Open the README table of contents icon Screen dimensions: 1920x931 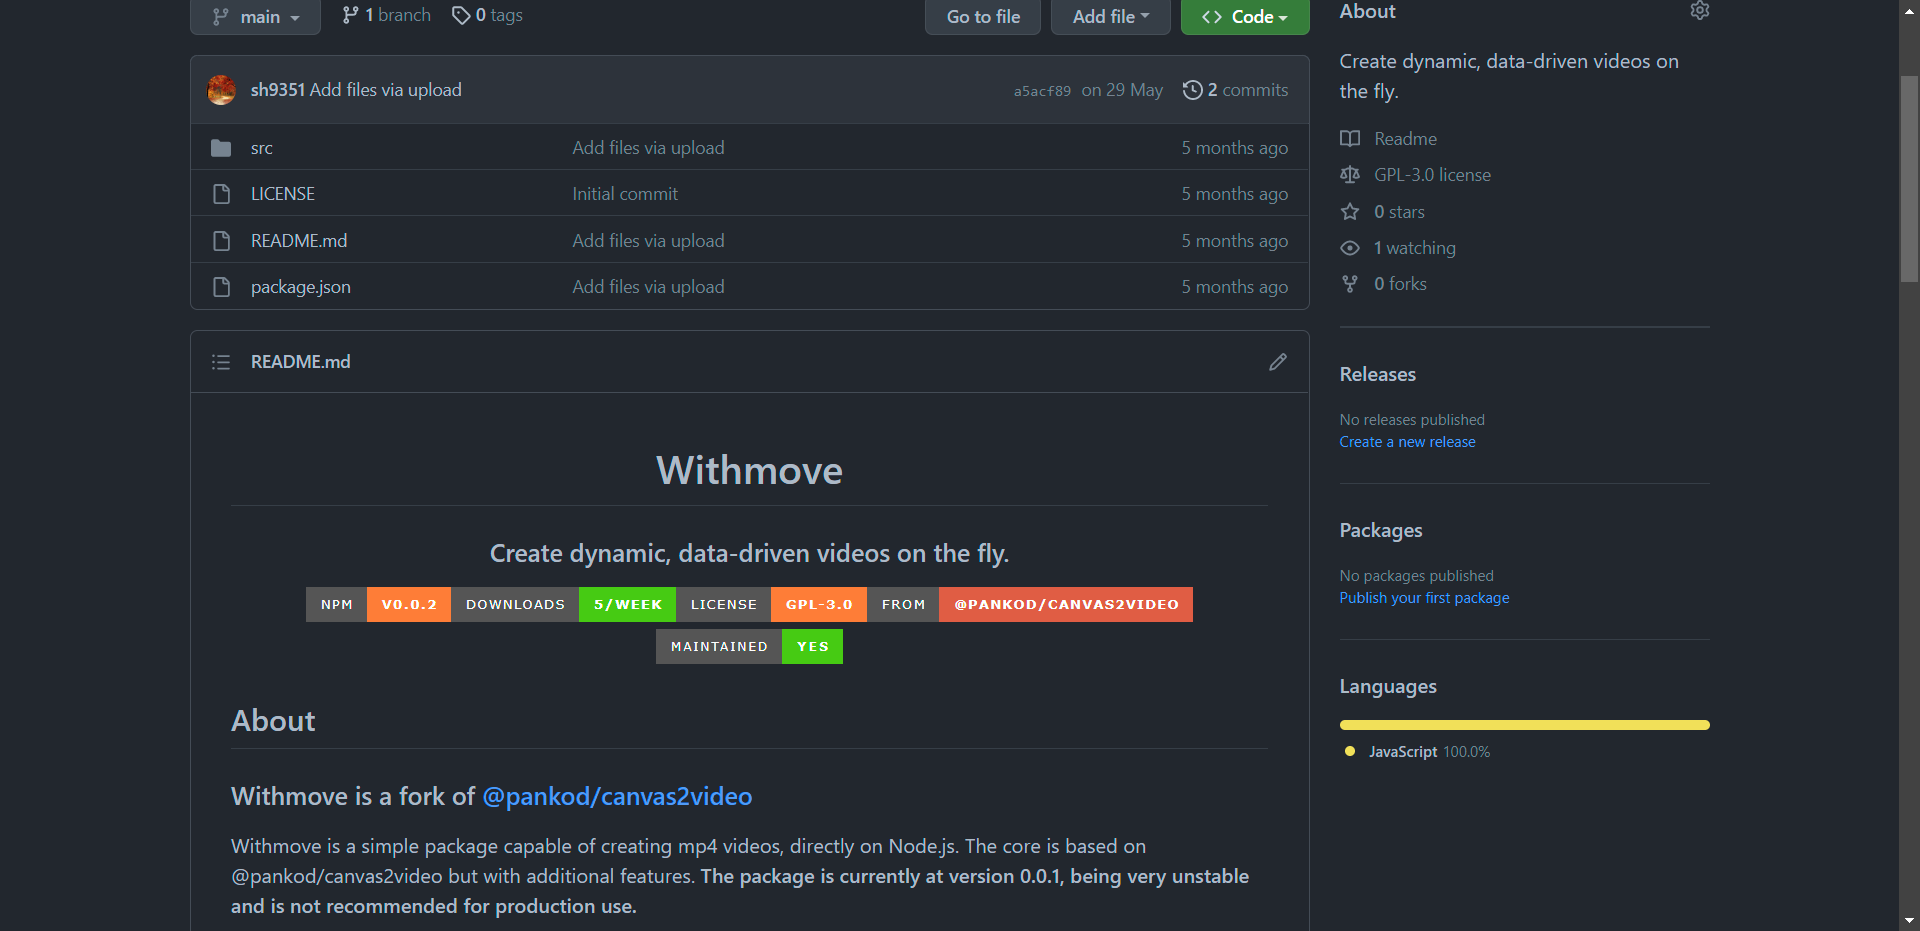coord(221,362)
